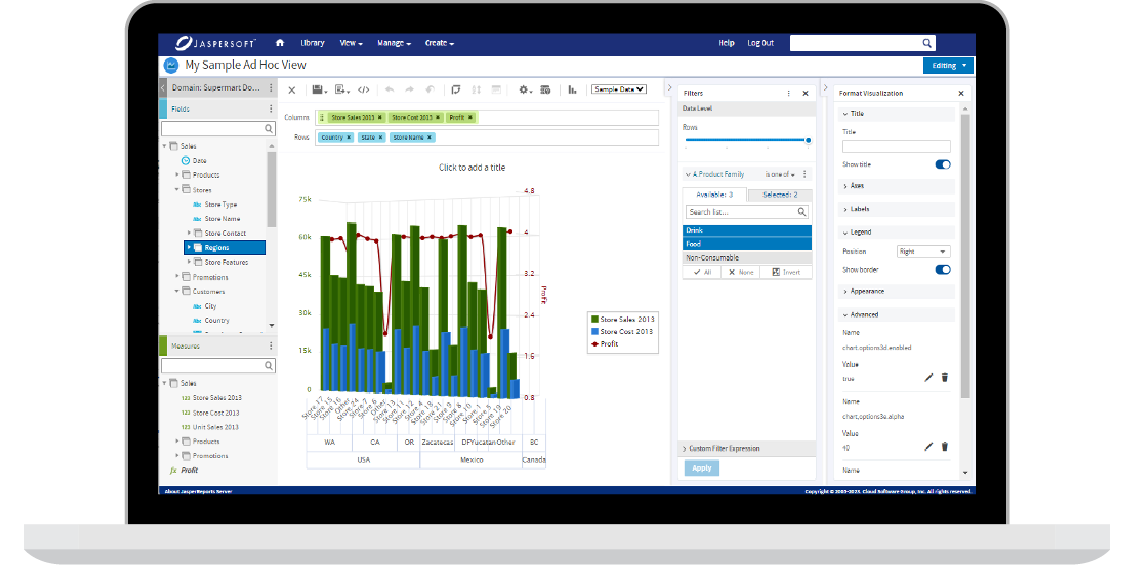
Task: Click the Invert button in filter list
Action: coord(785,272)
